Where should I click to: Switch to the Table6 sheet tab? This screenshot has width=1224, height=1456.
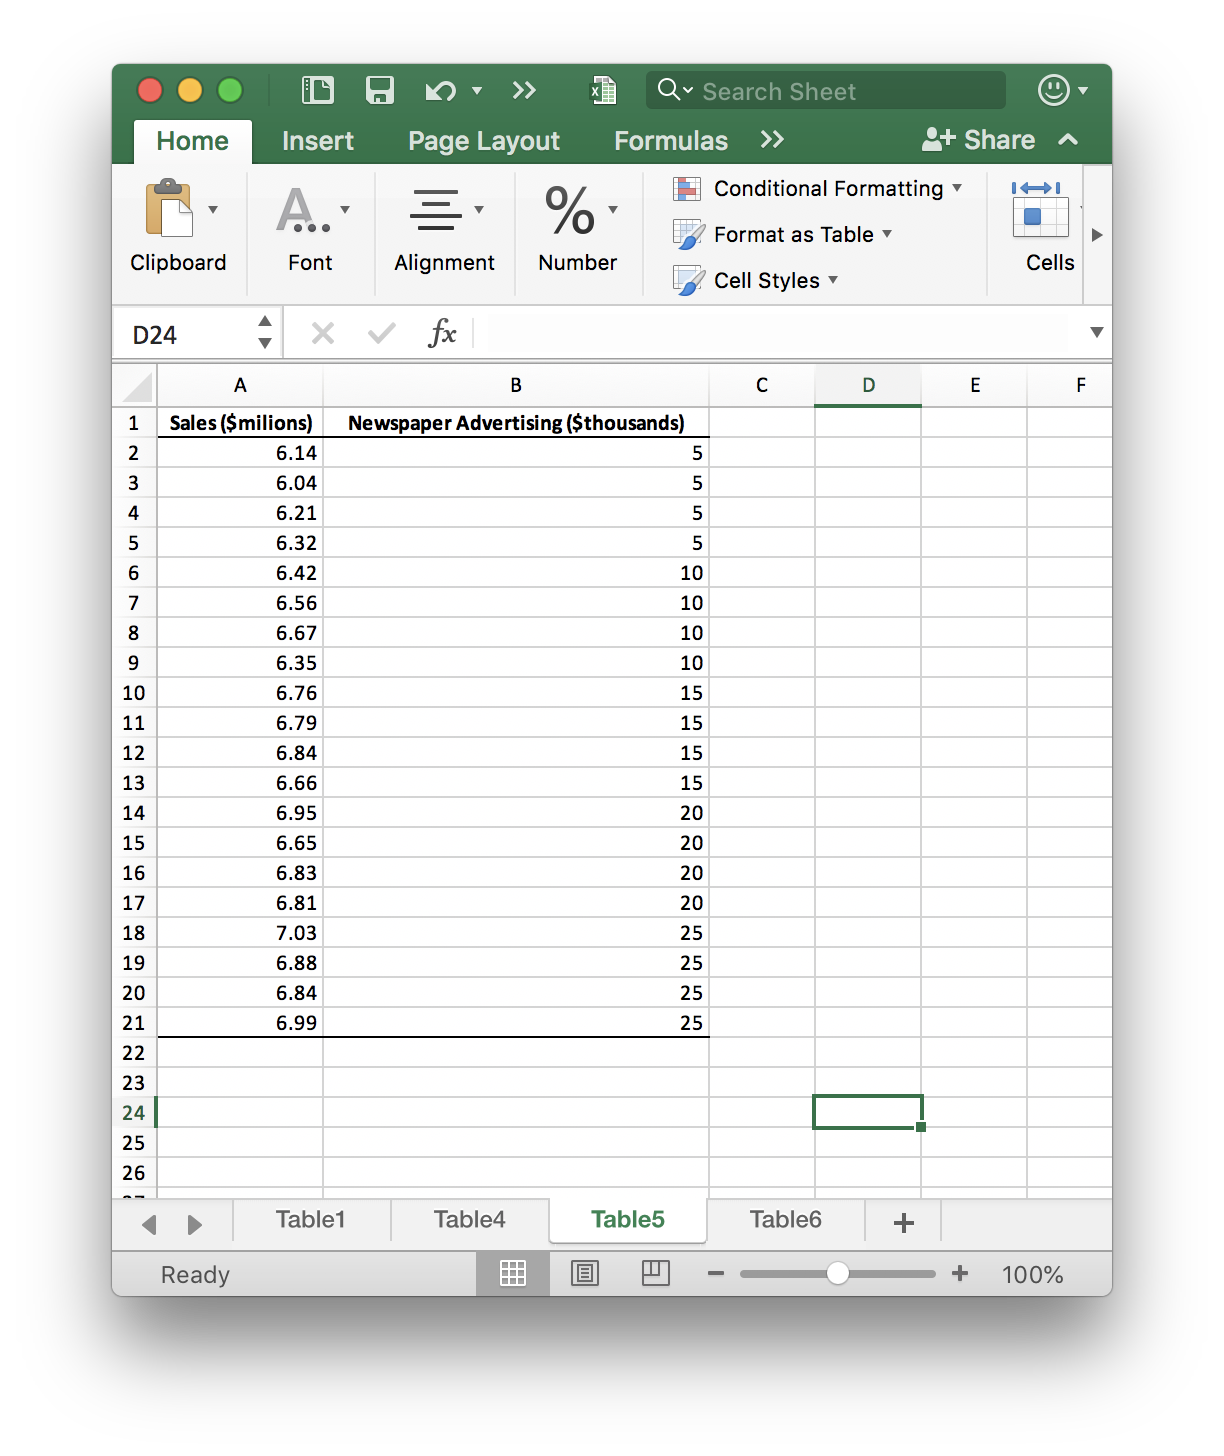click(x=786, y=1220)
